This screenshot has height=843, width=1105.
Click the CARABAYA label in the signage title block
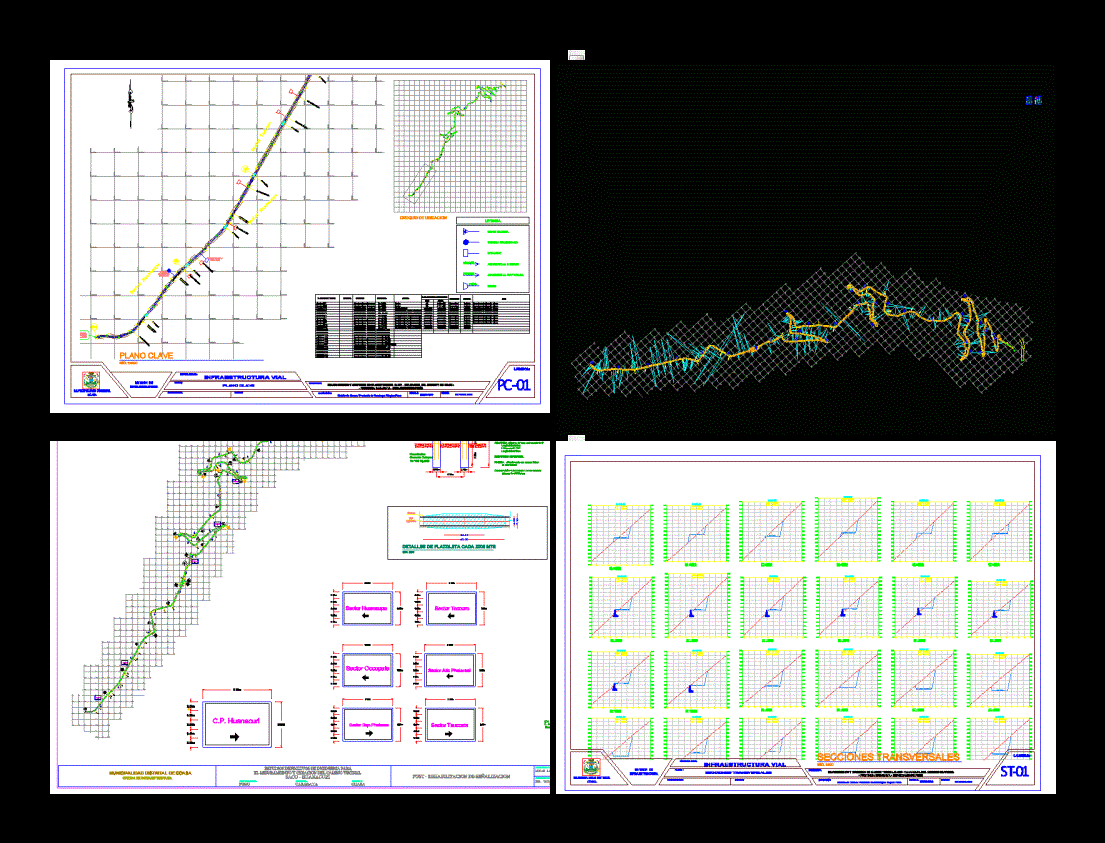(x=306, y=784)
